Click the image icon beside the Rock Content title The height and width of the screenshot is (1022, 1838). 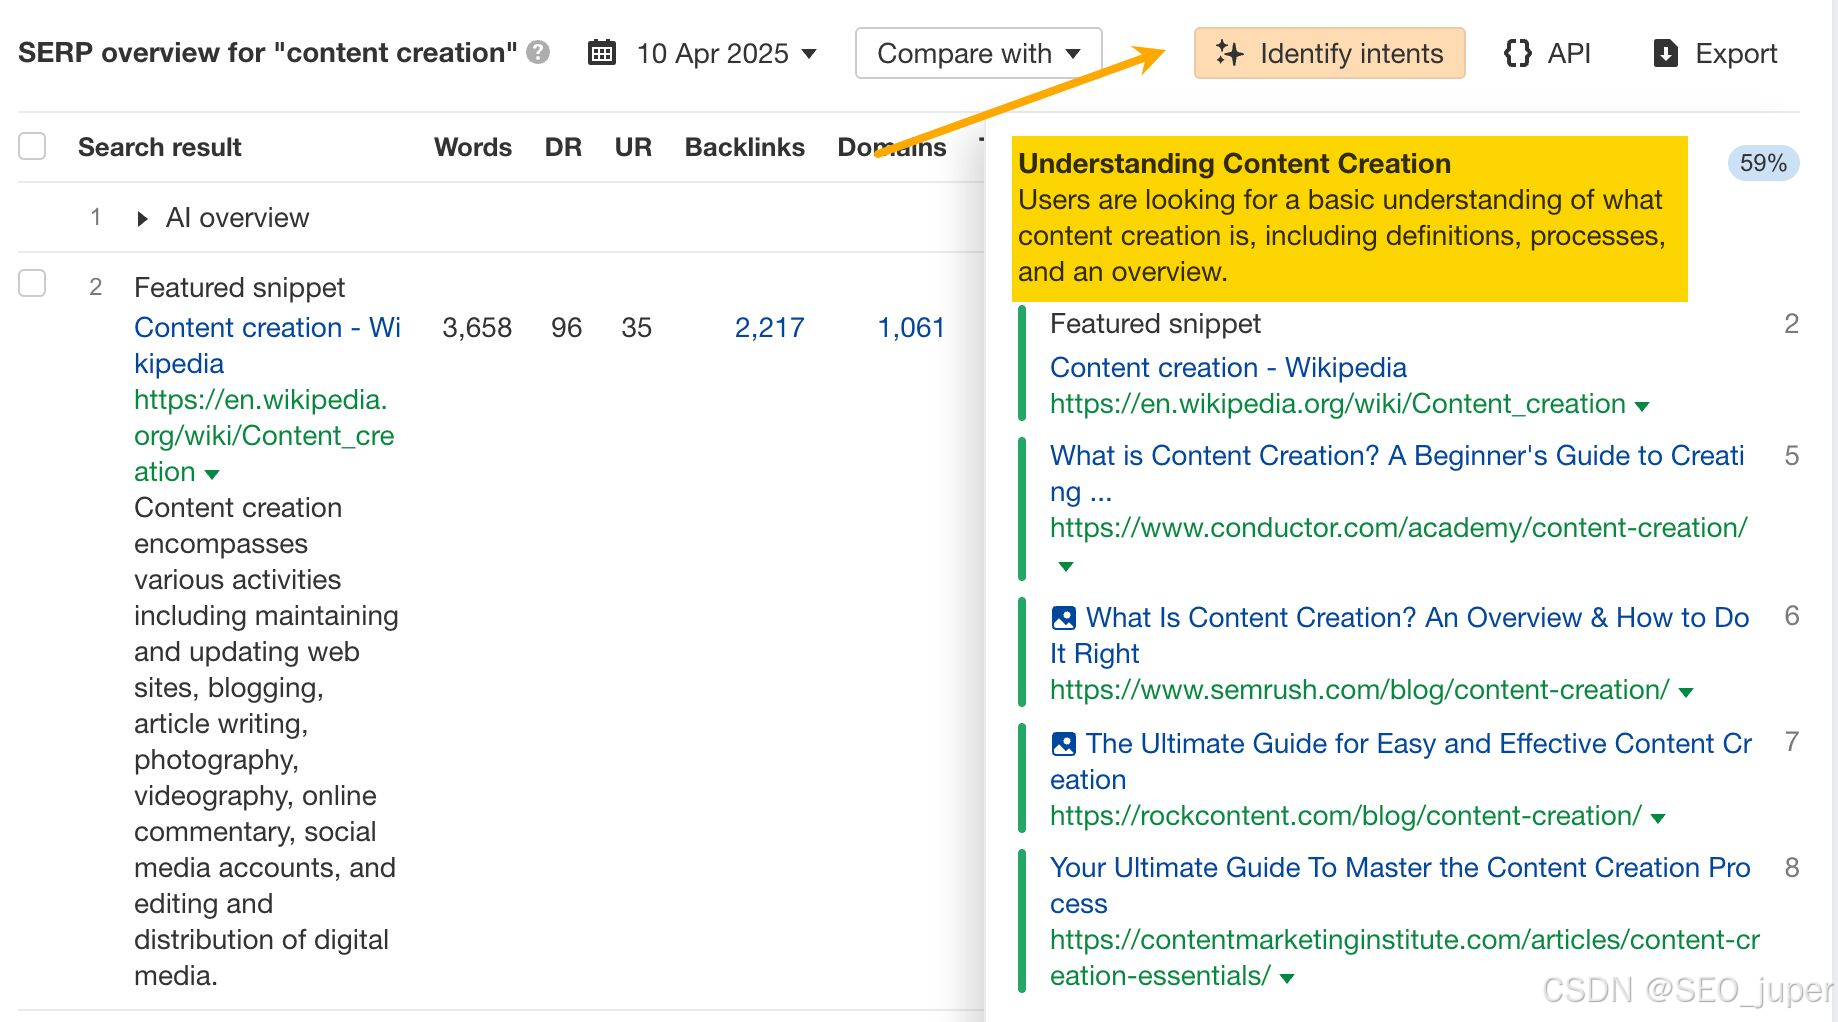tap(1064, 744)
